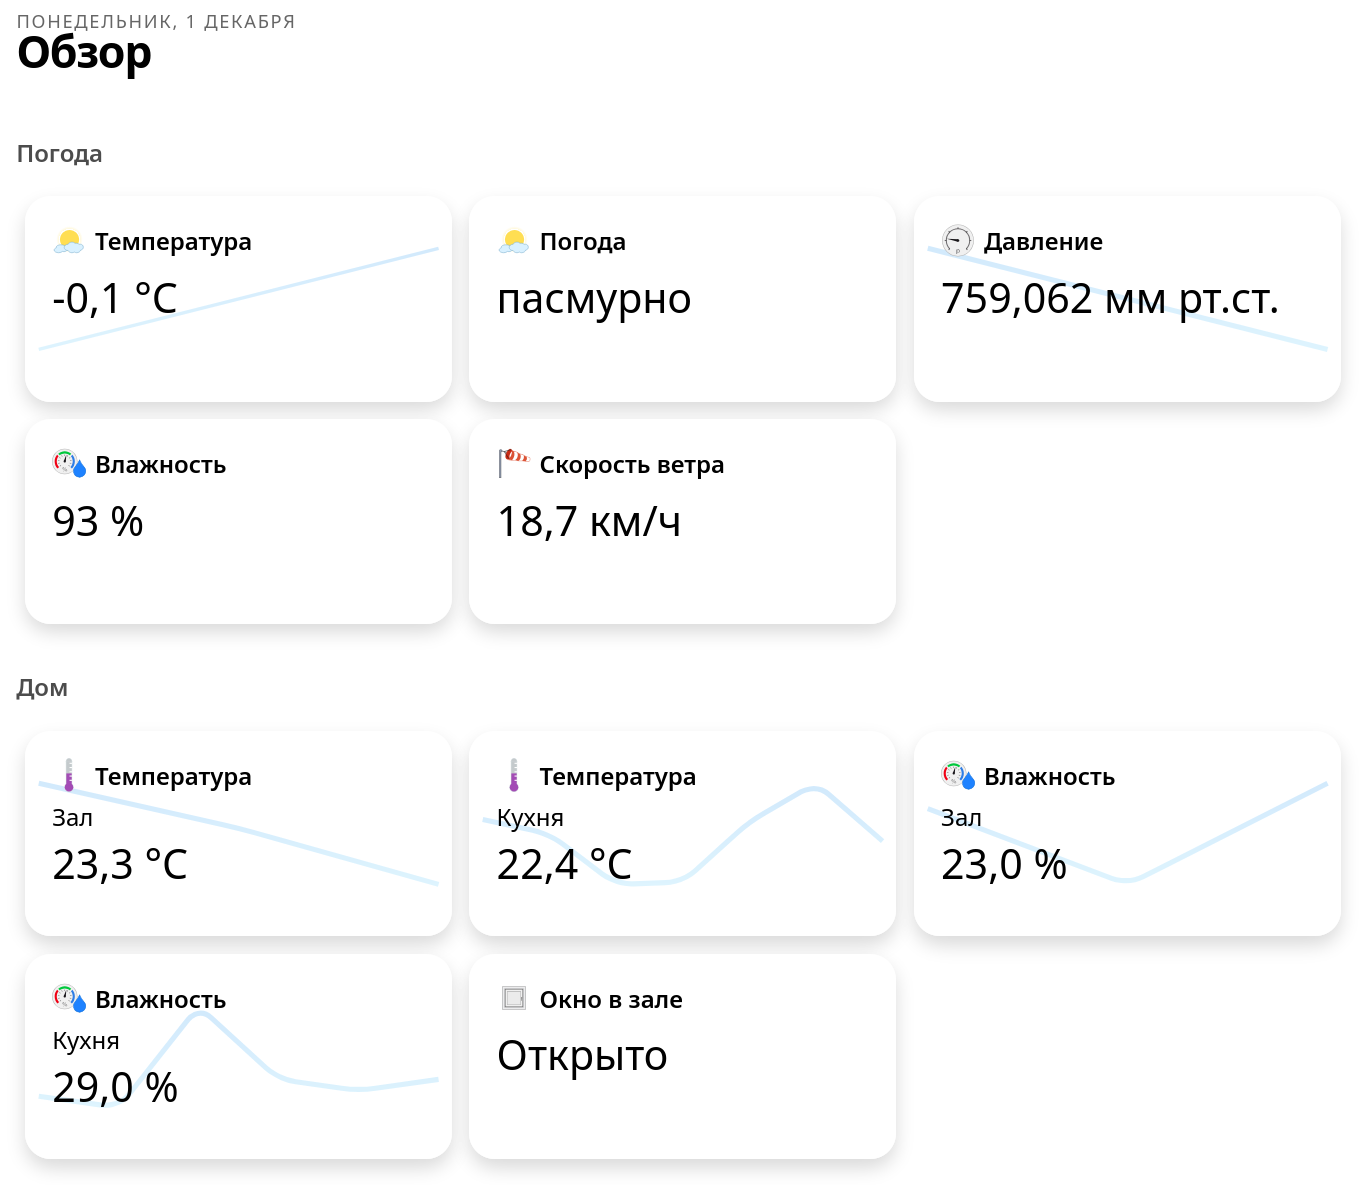This screenshot has height=1185, width=1363.
Task: Click the weather temperature sun-cloud icon
Action: click(69, 242)
